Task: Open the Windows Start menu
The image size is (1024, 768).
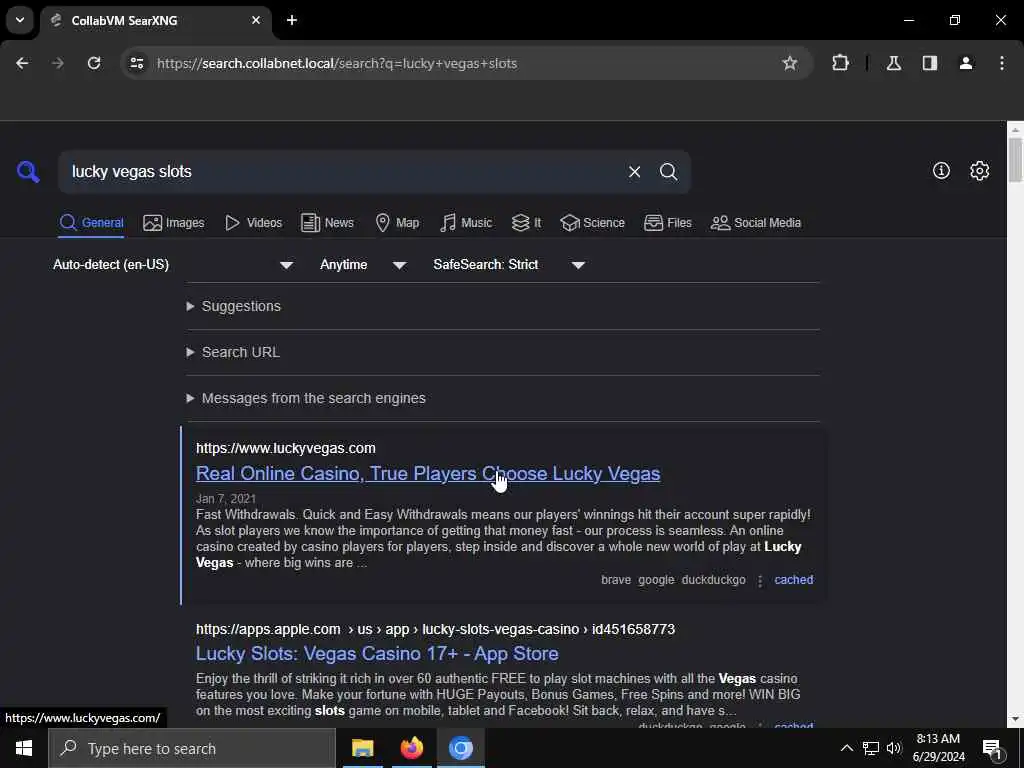Action: point(24,748)
